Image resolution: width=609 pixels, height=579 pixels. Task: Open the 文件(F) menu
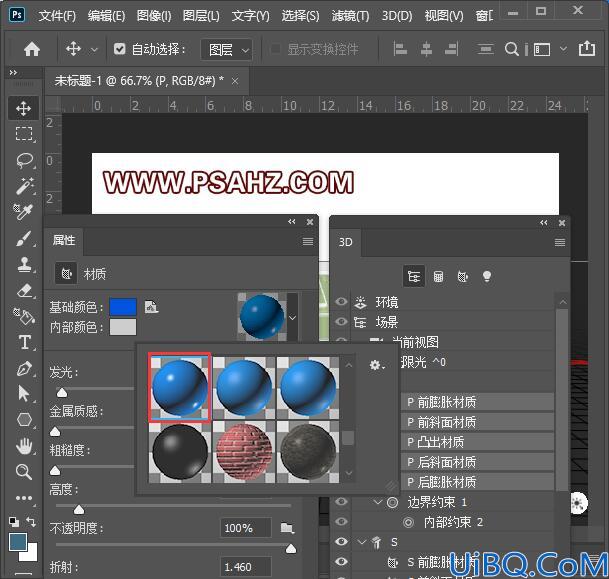tap(57, 16)
